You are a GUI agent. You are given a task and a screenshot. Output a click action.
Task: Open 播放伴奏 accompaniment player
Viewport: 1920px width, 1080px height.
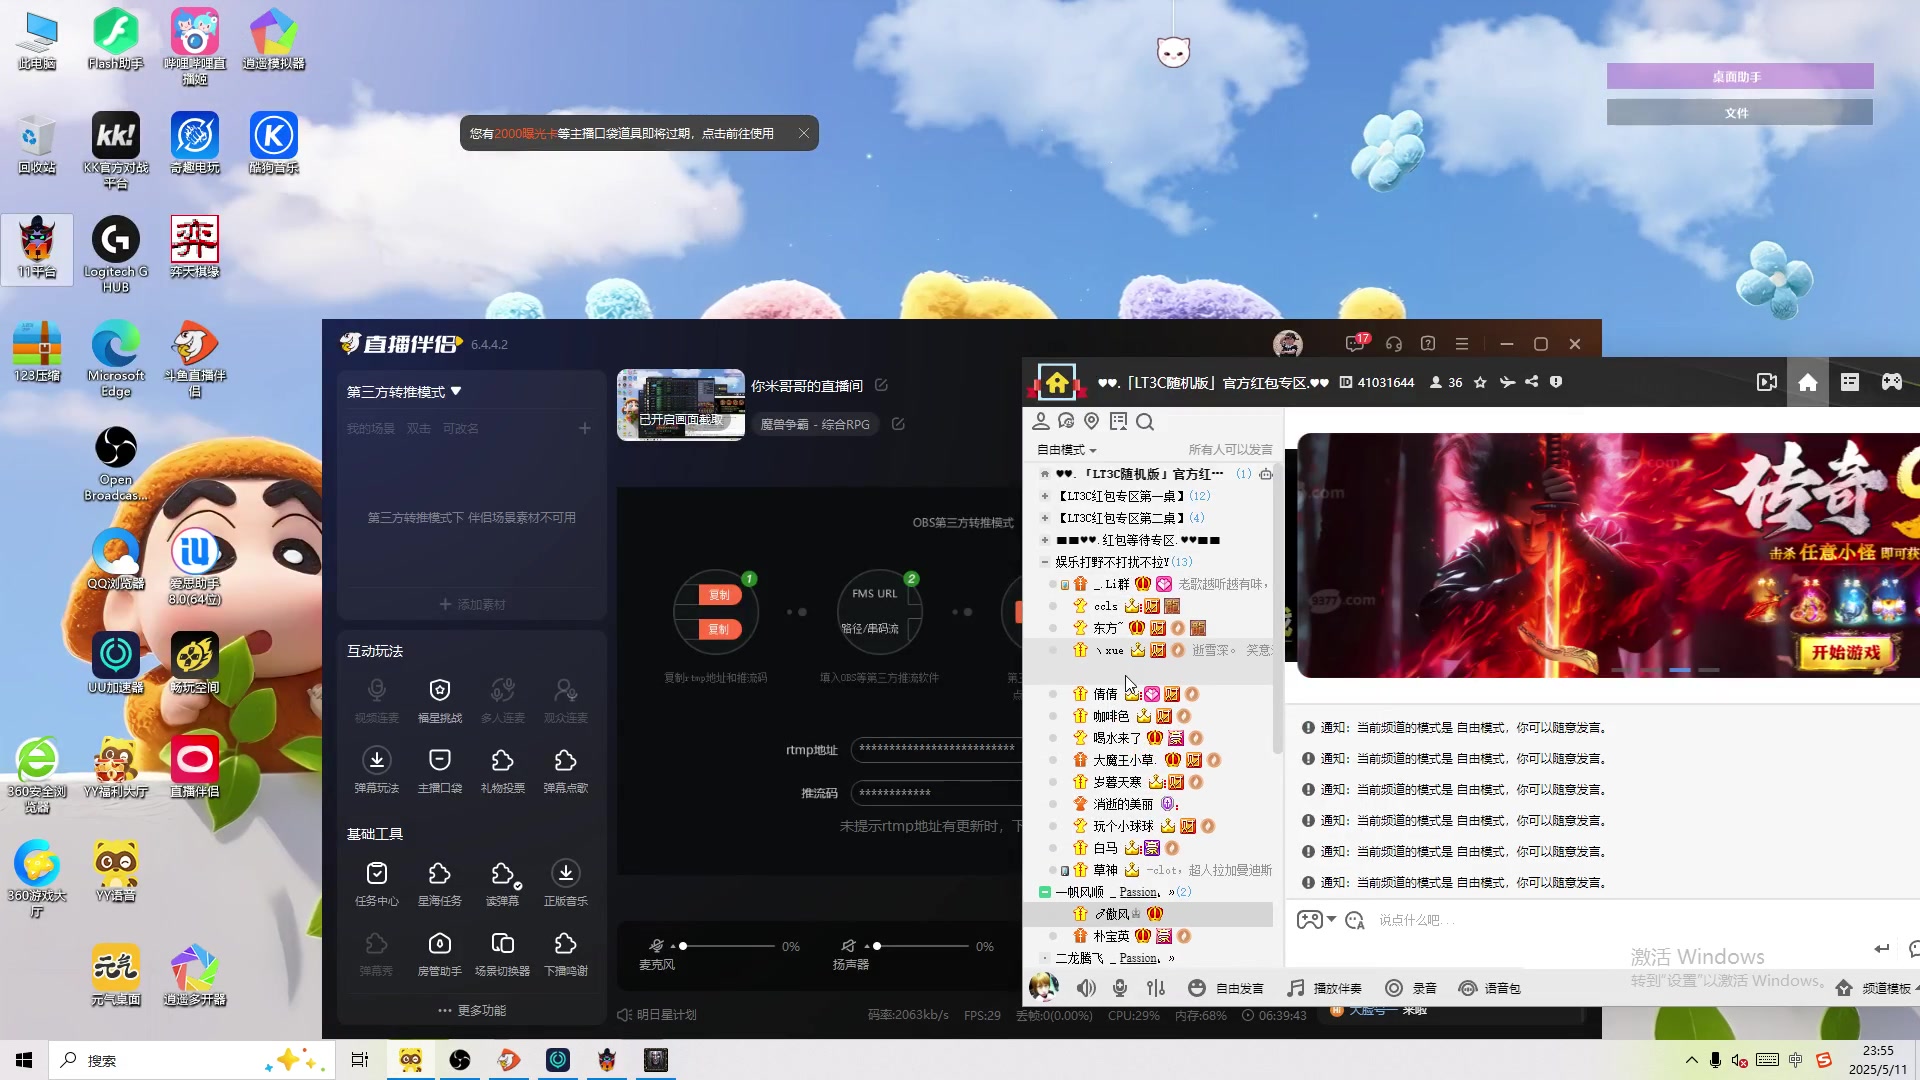(1324, 988)
